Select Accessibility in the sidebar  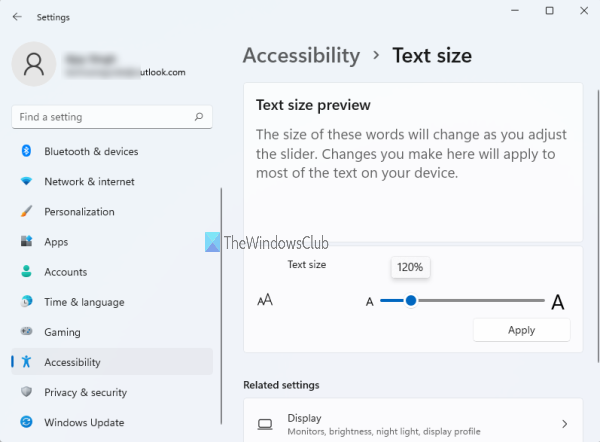tap(72, 362)
